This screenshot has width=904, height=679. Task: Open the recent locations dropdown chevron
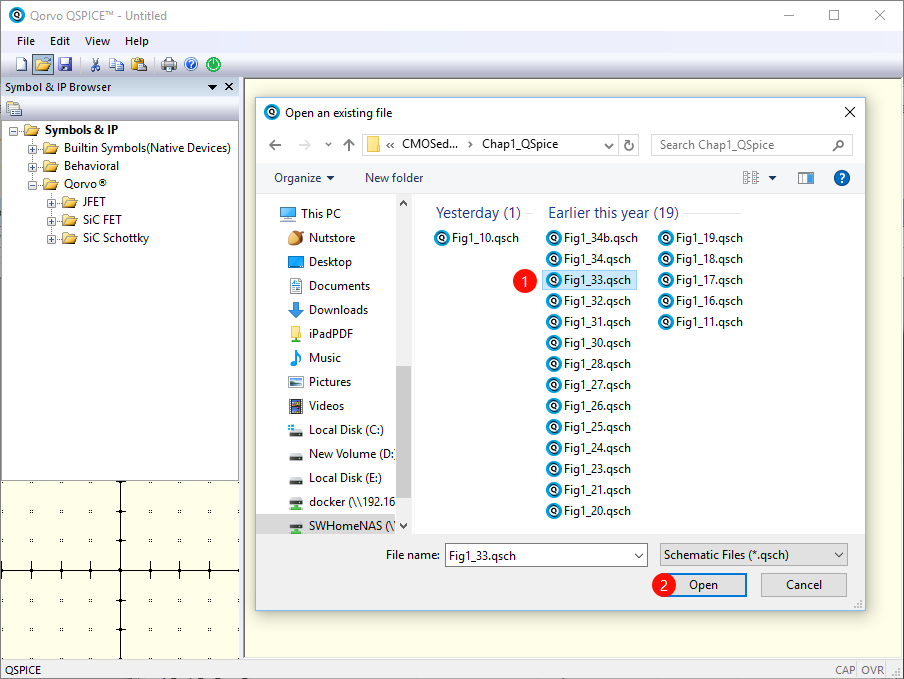[x=328, y=145]
